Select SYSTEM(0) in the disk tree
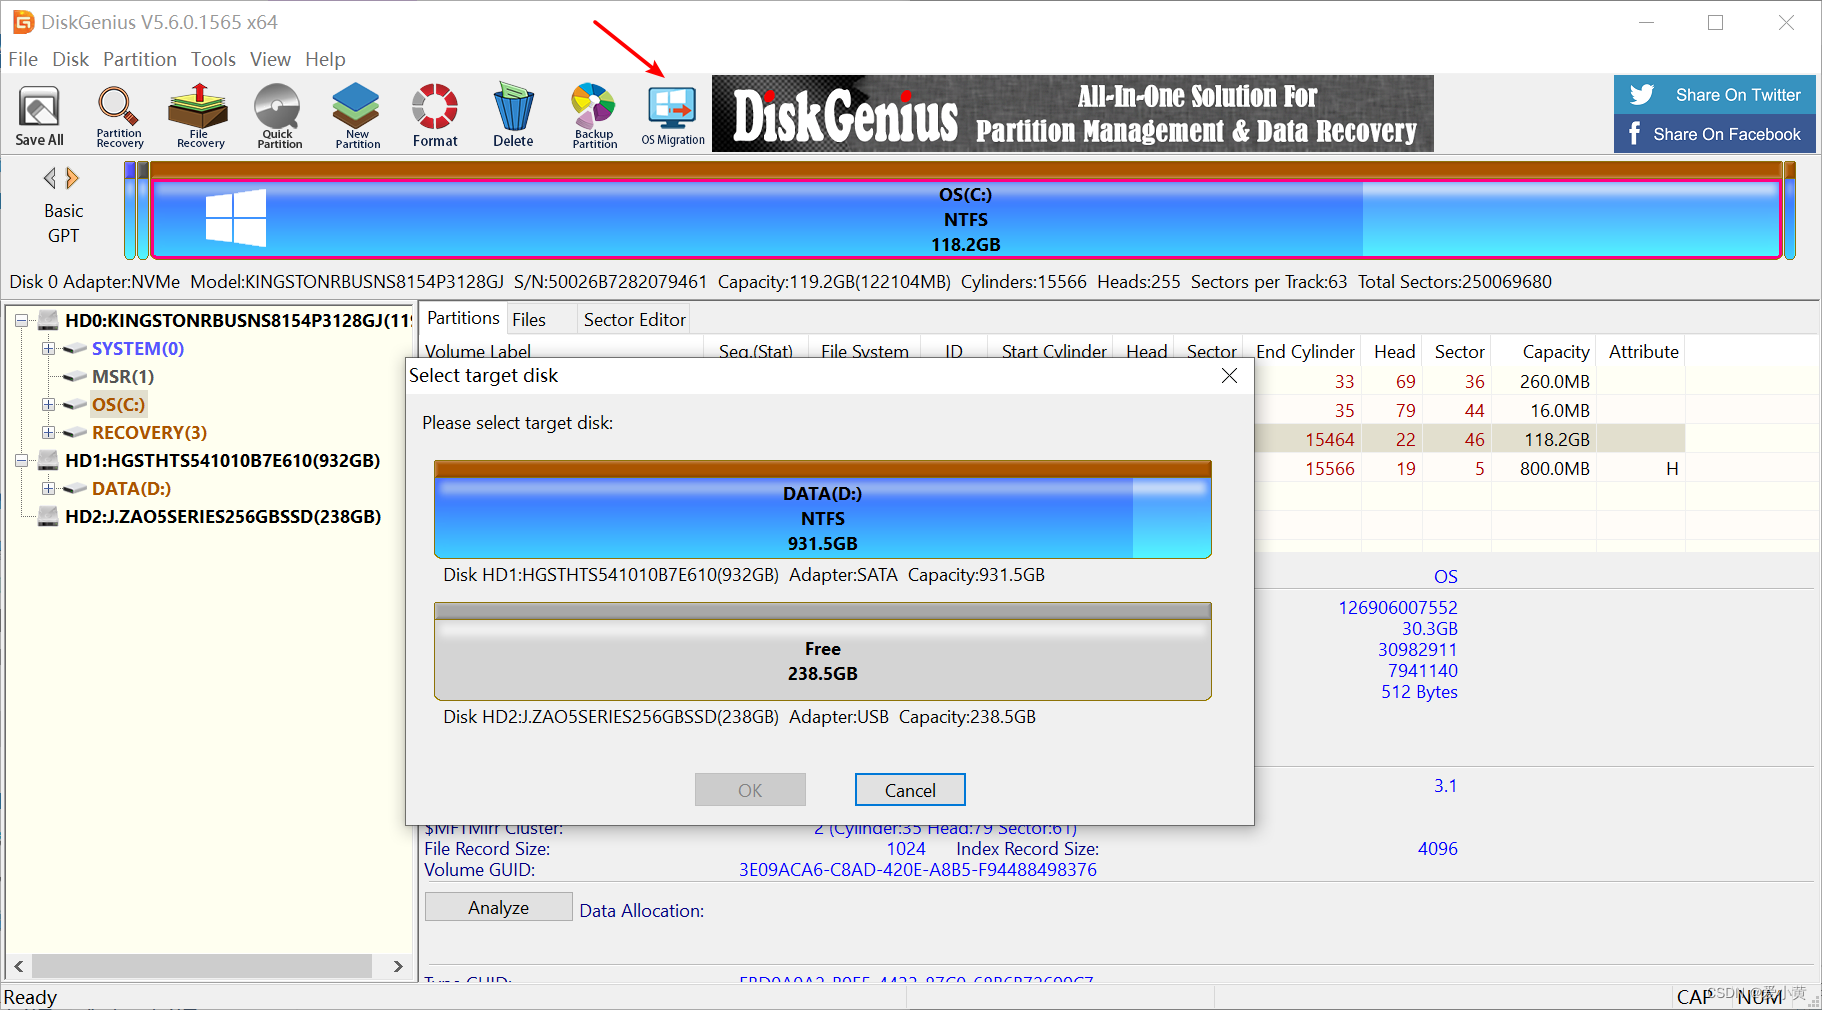The height and width of the screenshot is (1010, 1822). tap(138, 348)
